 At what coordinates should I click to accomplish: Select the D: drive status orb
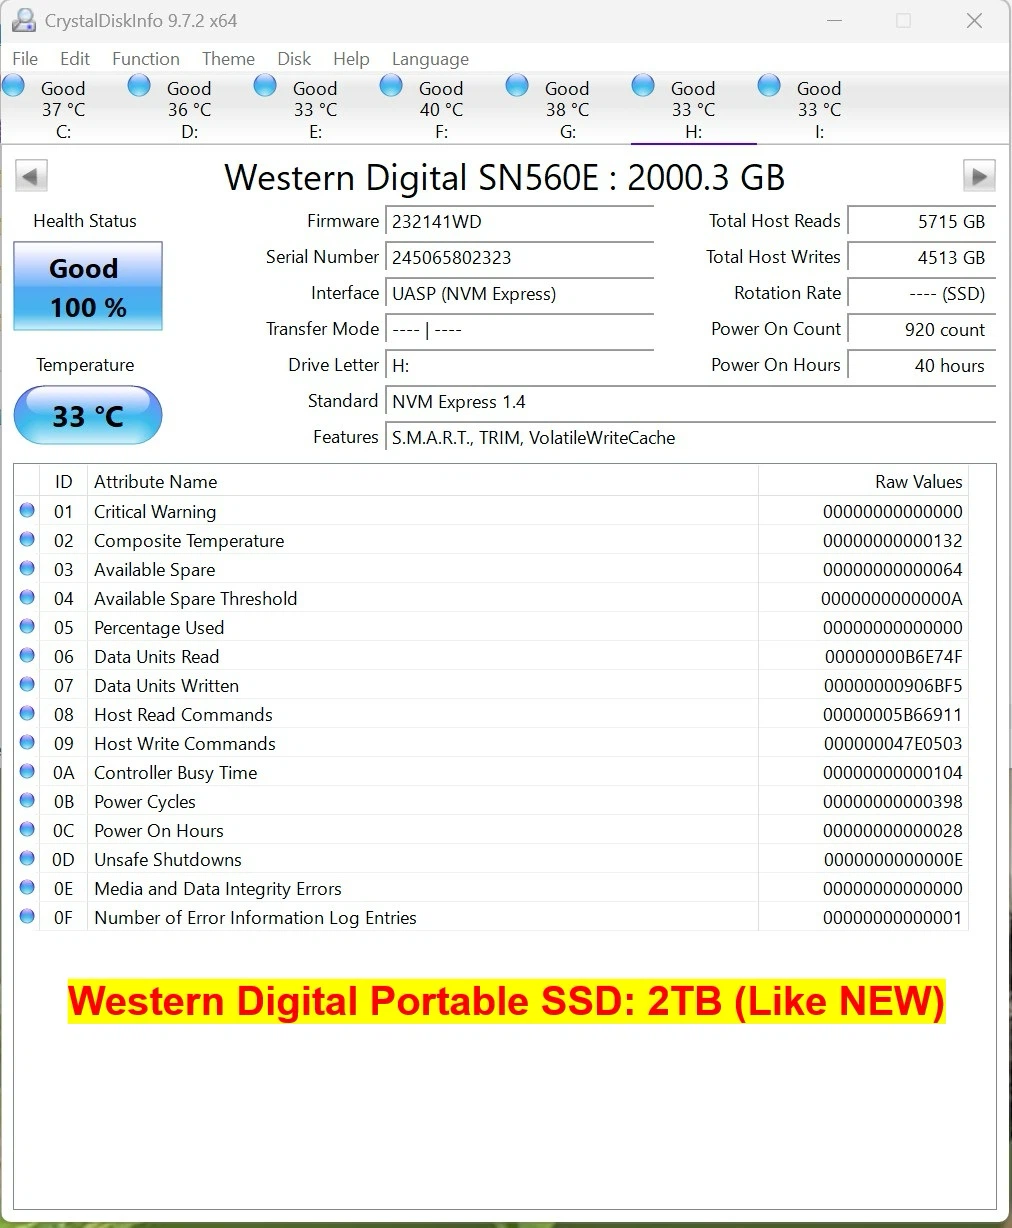pyautogui.click(x=139, y=85)
